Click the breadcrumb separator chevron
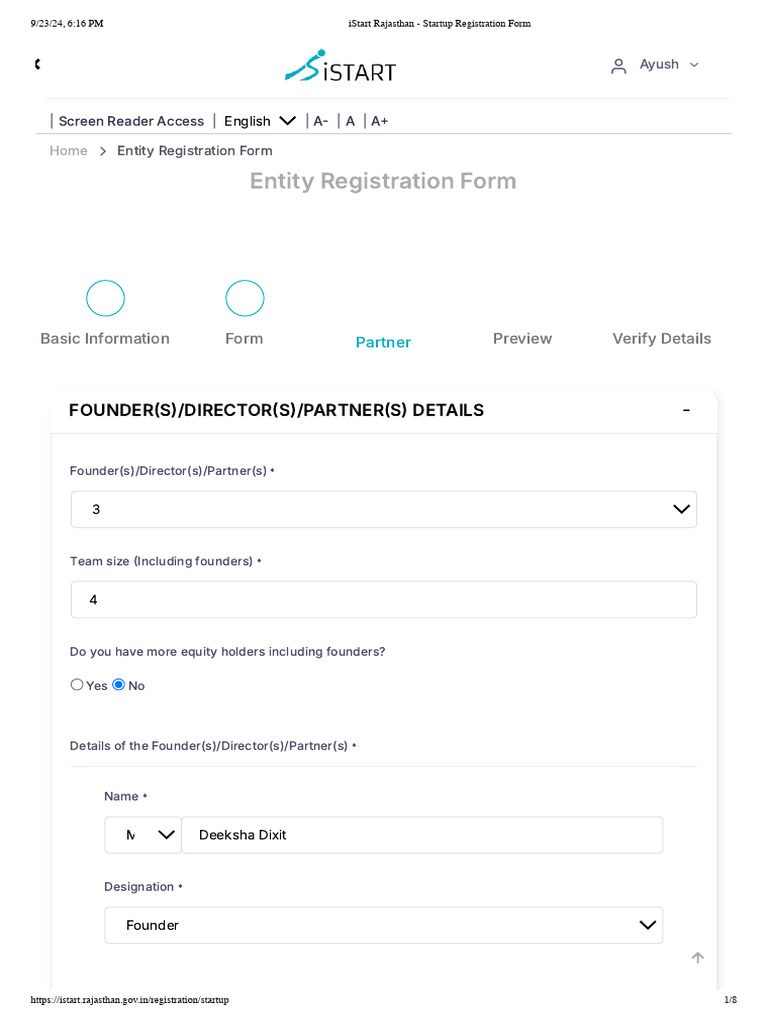Viewport: 768px width, 1024px height. tap(103, 152)
